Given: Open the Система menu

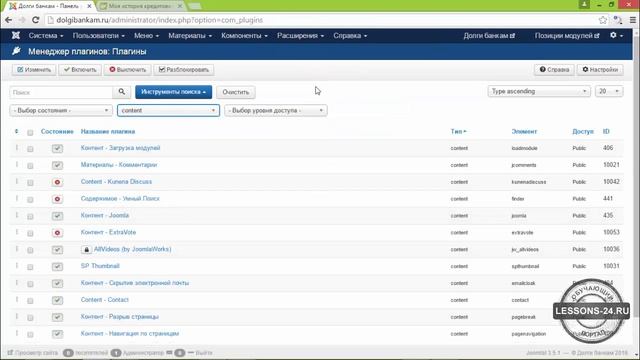Looking at the screenshot, I should pos(46,36).
